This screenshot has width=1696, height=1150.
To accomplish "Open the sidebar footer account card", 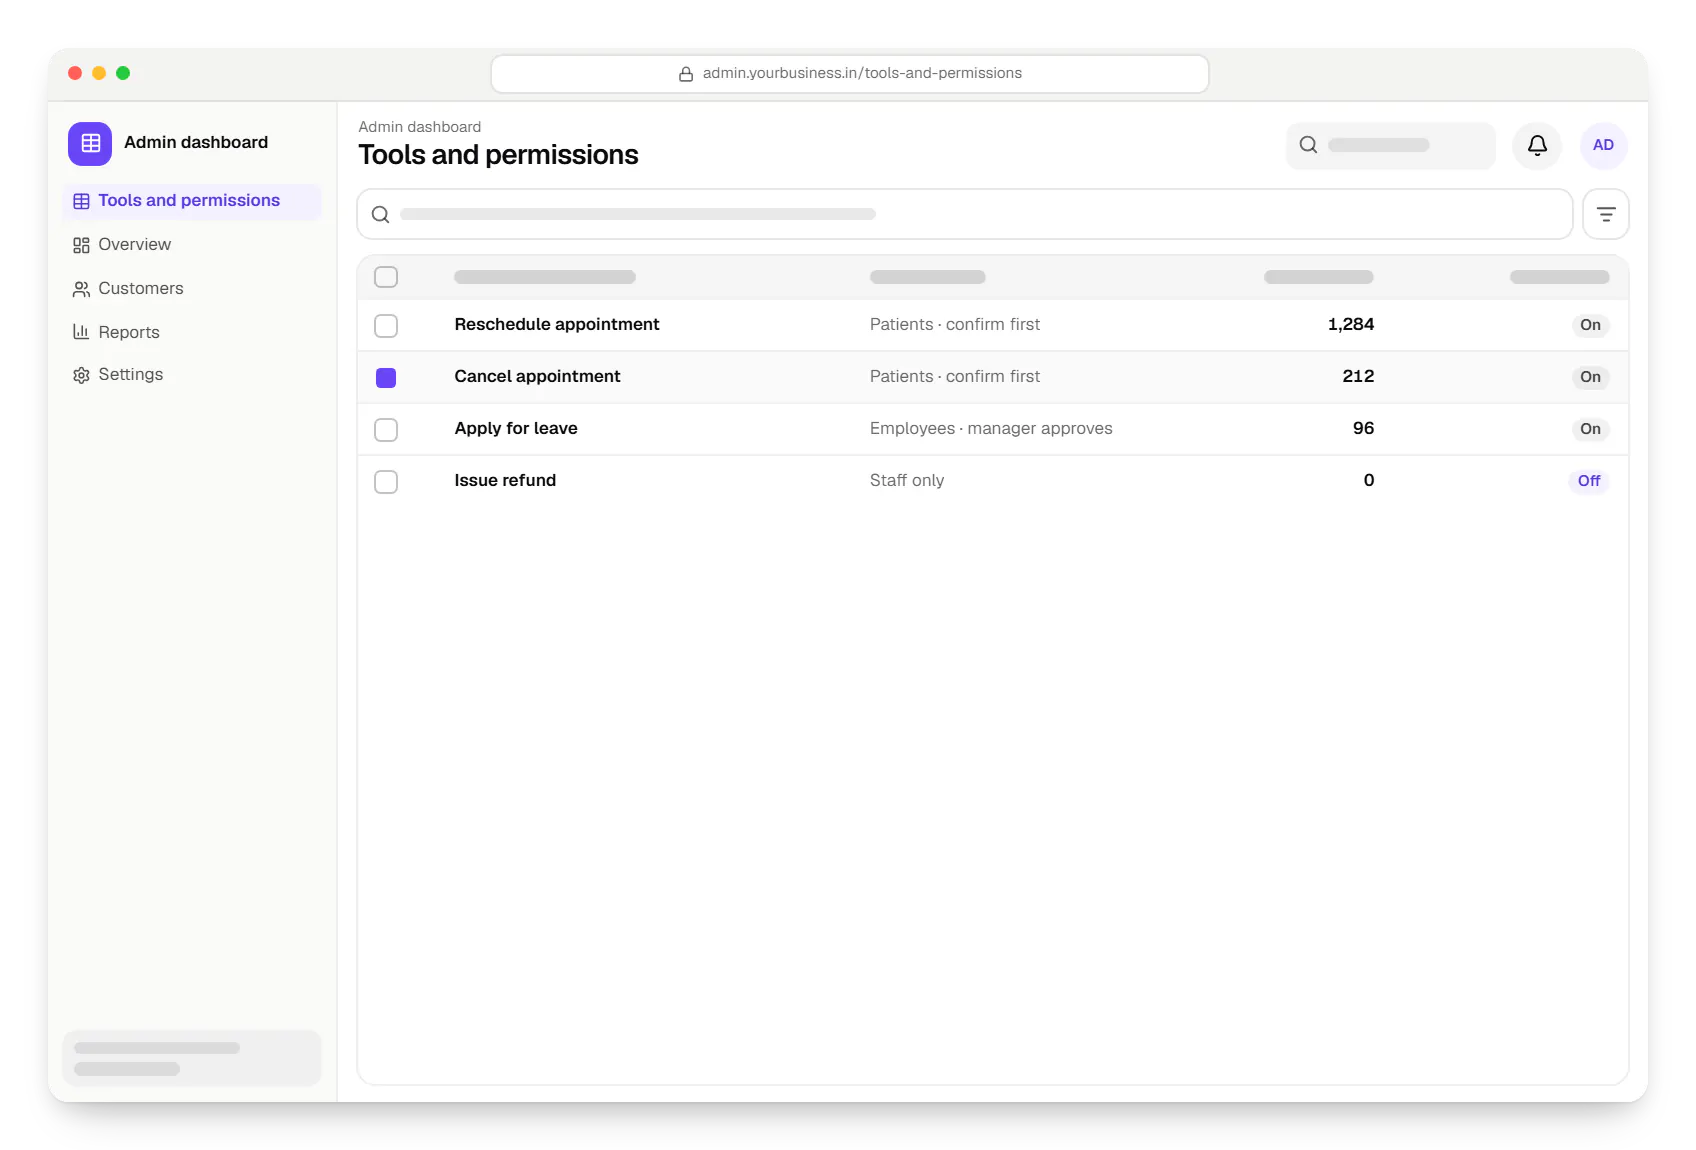I will 192,1058.
